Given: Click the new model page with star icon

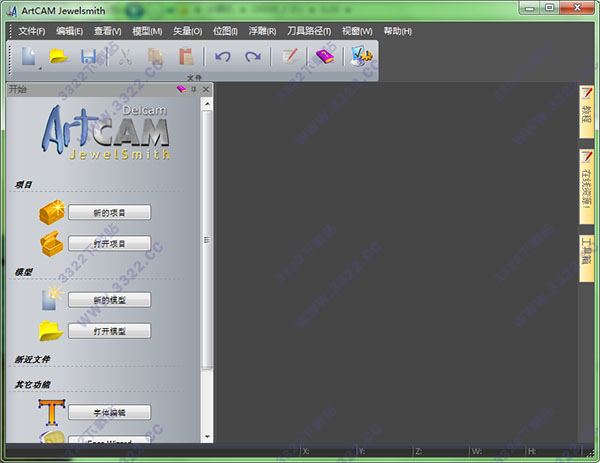Looking at the screenshot, I should pos(52,298).
